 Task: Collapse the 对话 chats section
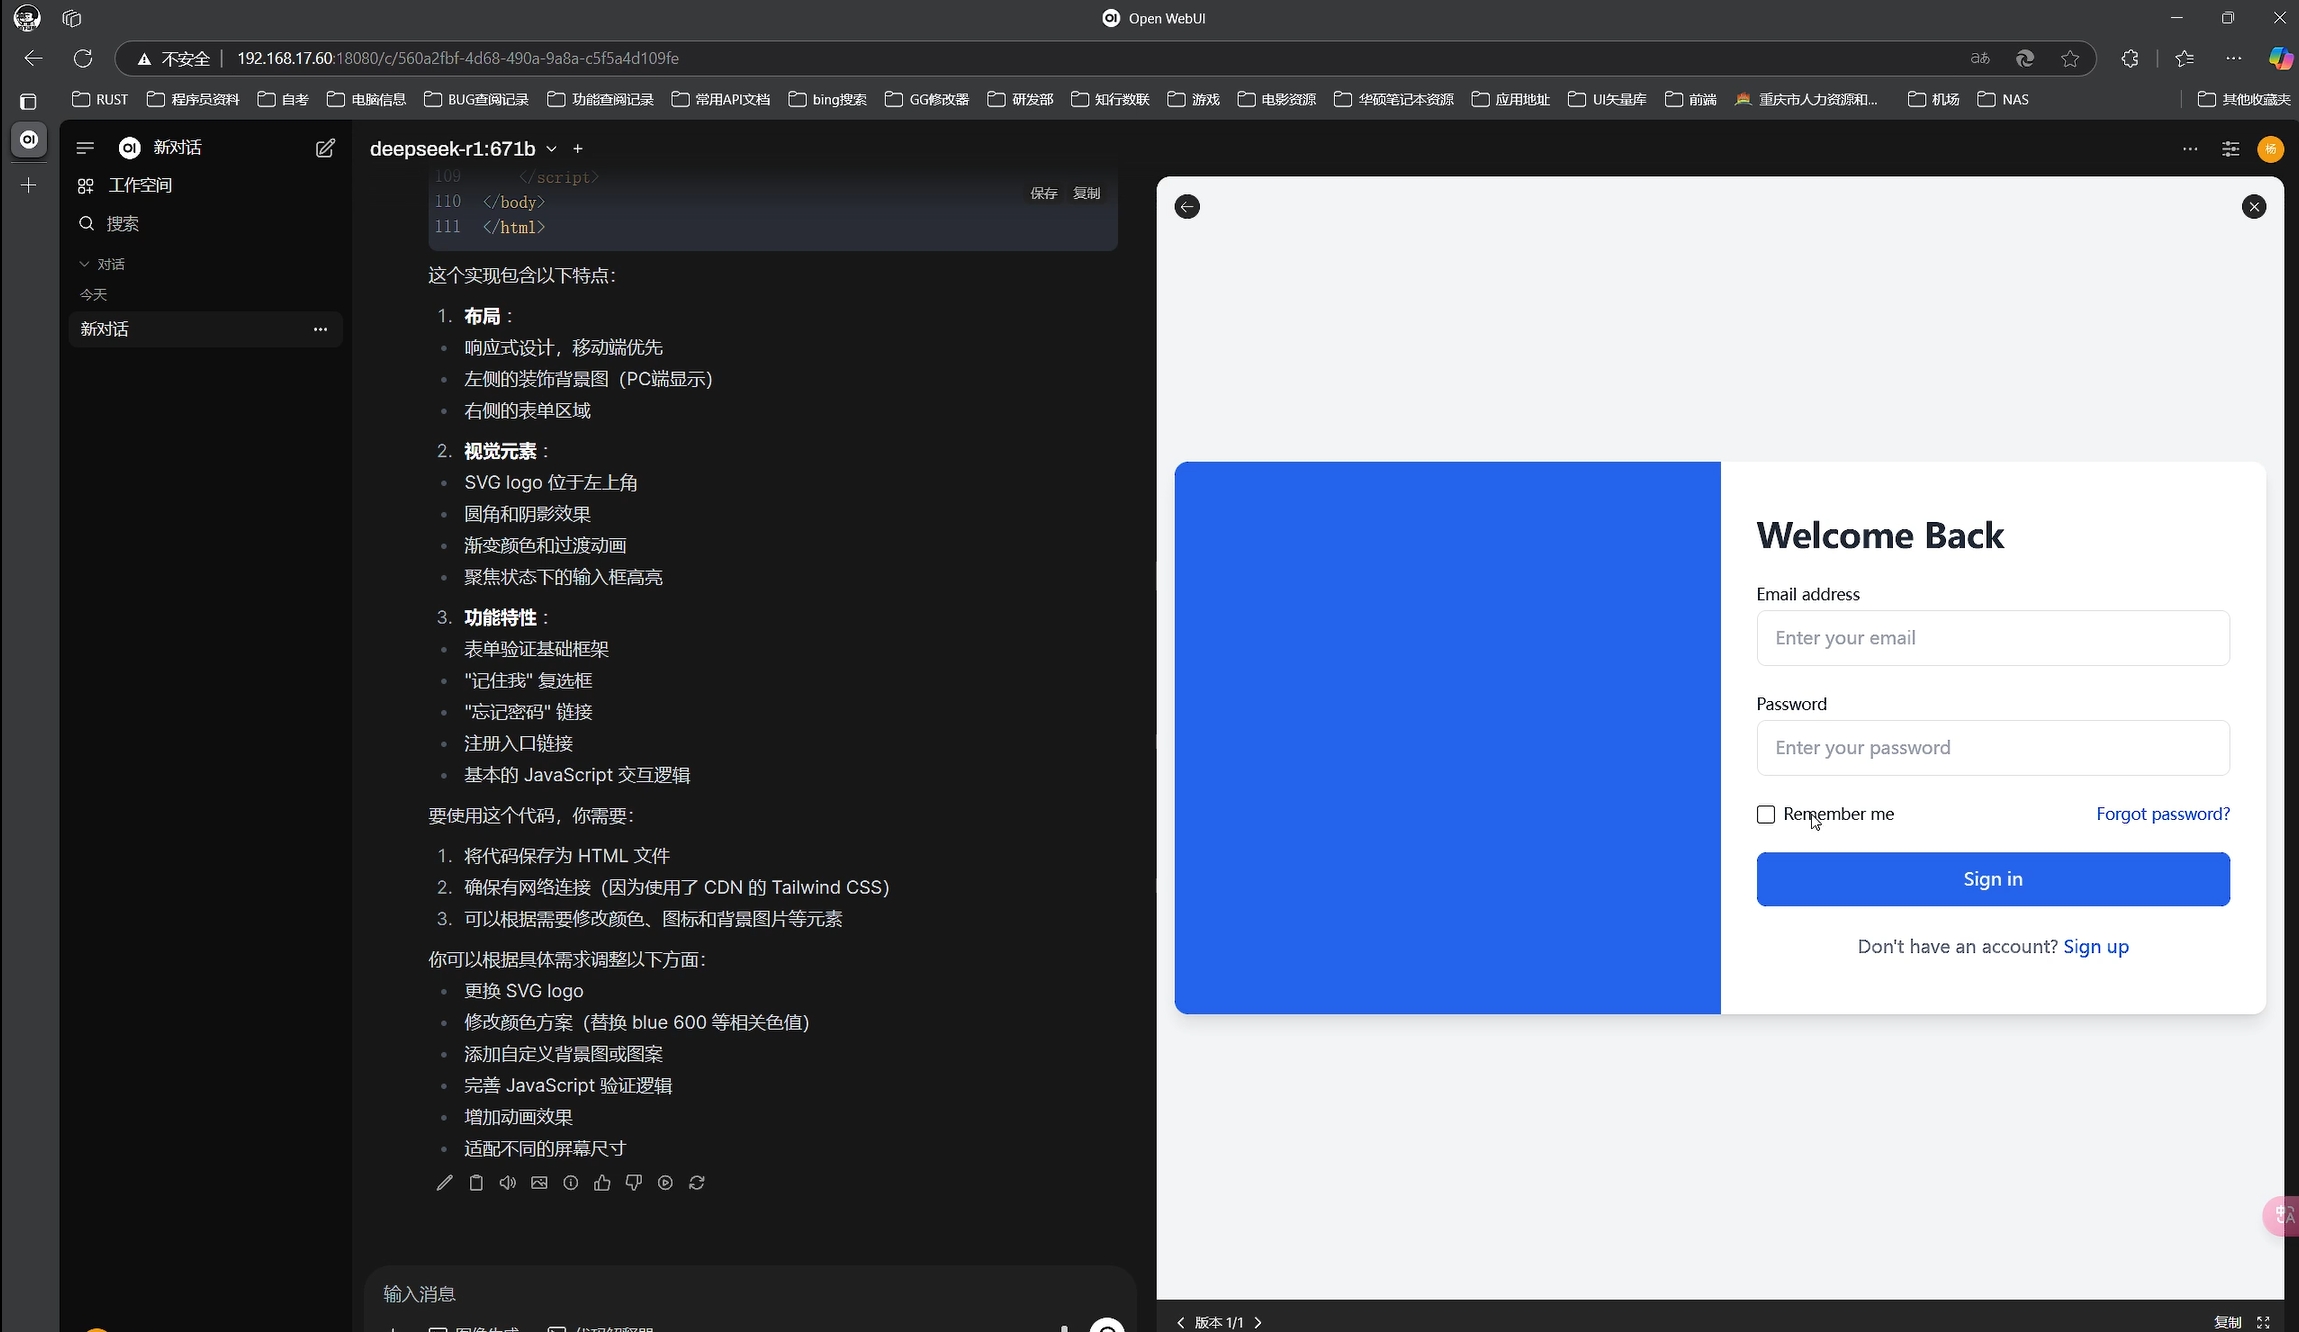(102, 264)
